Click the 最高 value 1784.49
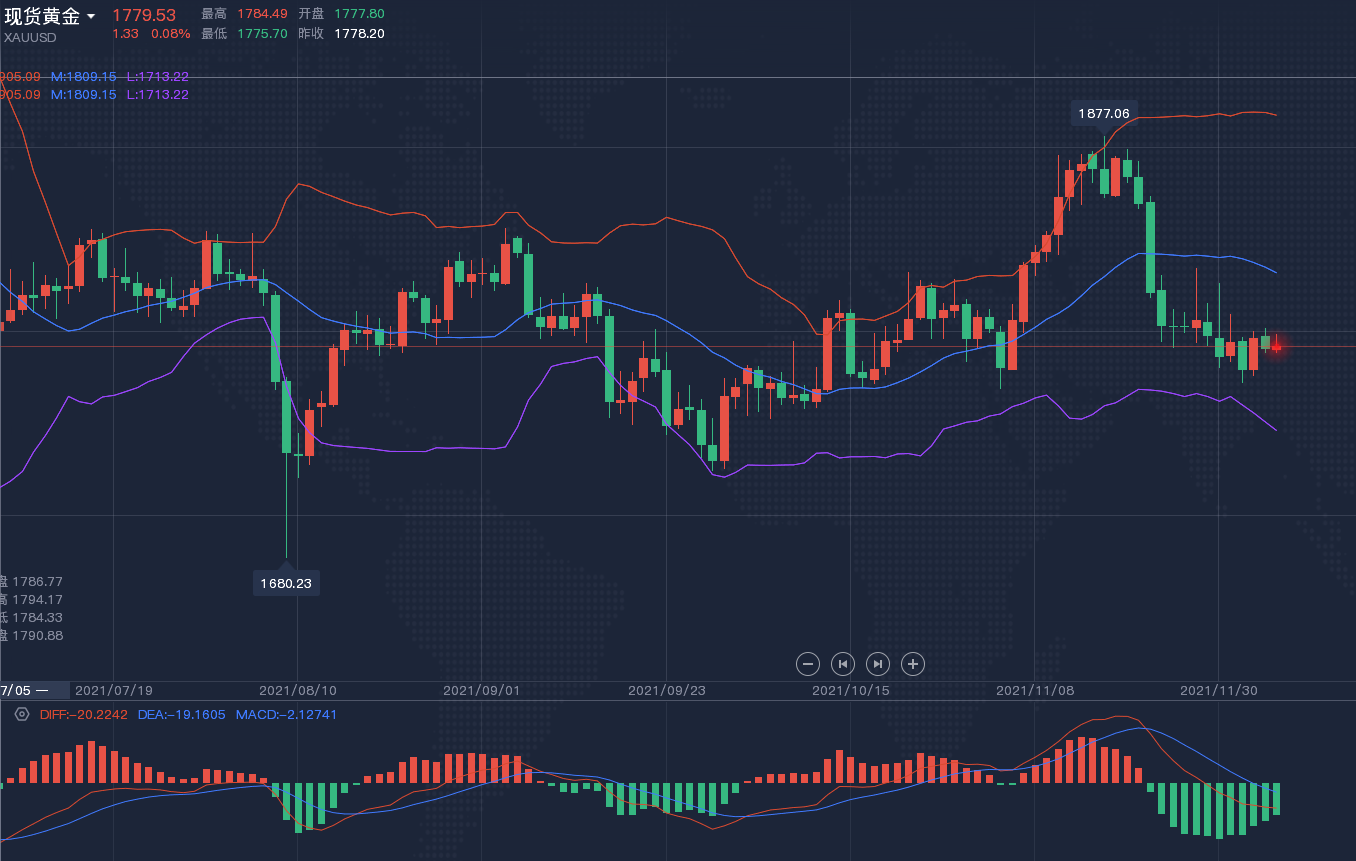This screenshot has height=861, width=1356. pyautogui.click(x=262, y=14)
